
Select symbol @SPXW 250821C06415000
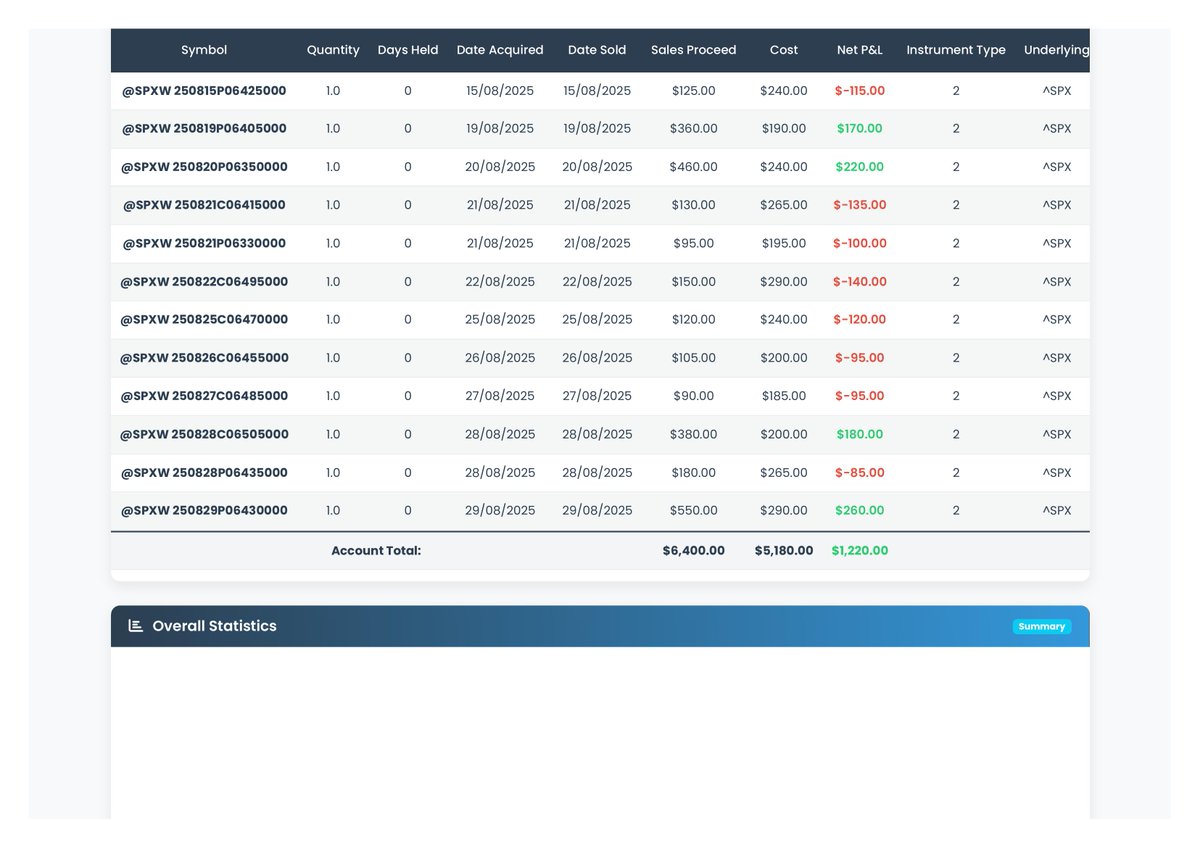click(204, 205)
